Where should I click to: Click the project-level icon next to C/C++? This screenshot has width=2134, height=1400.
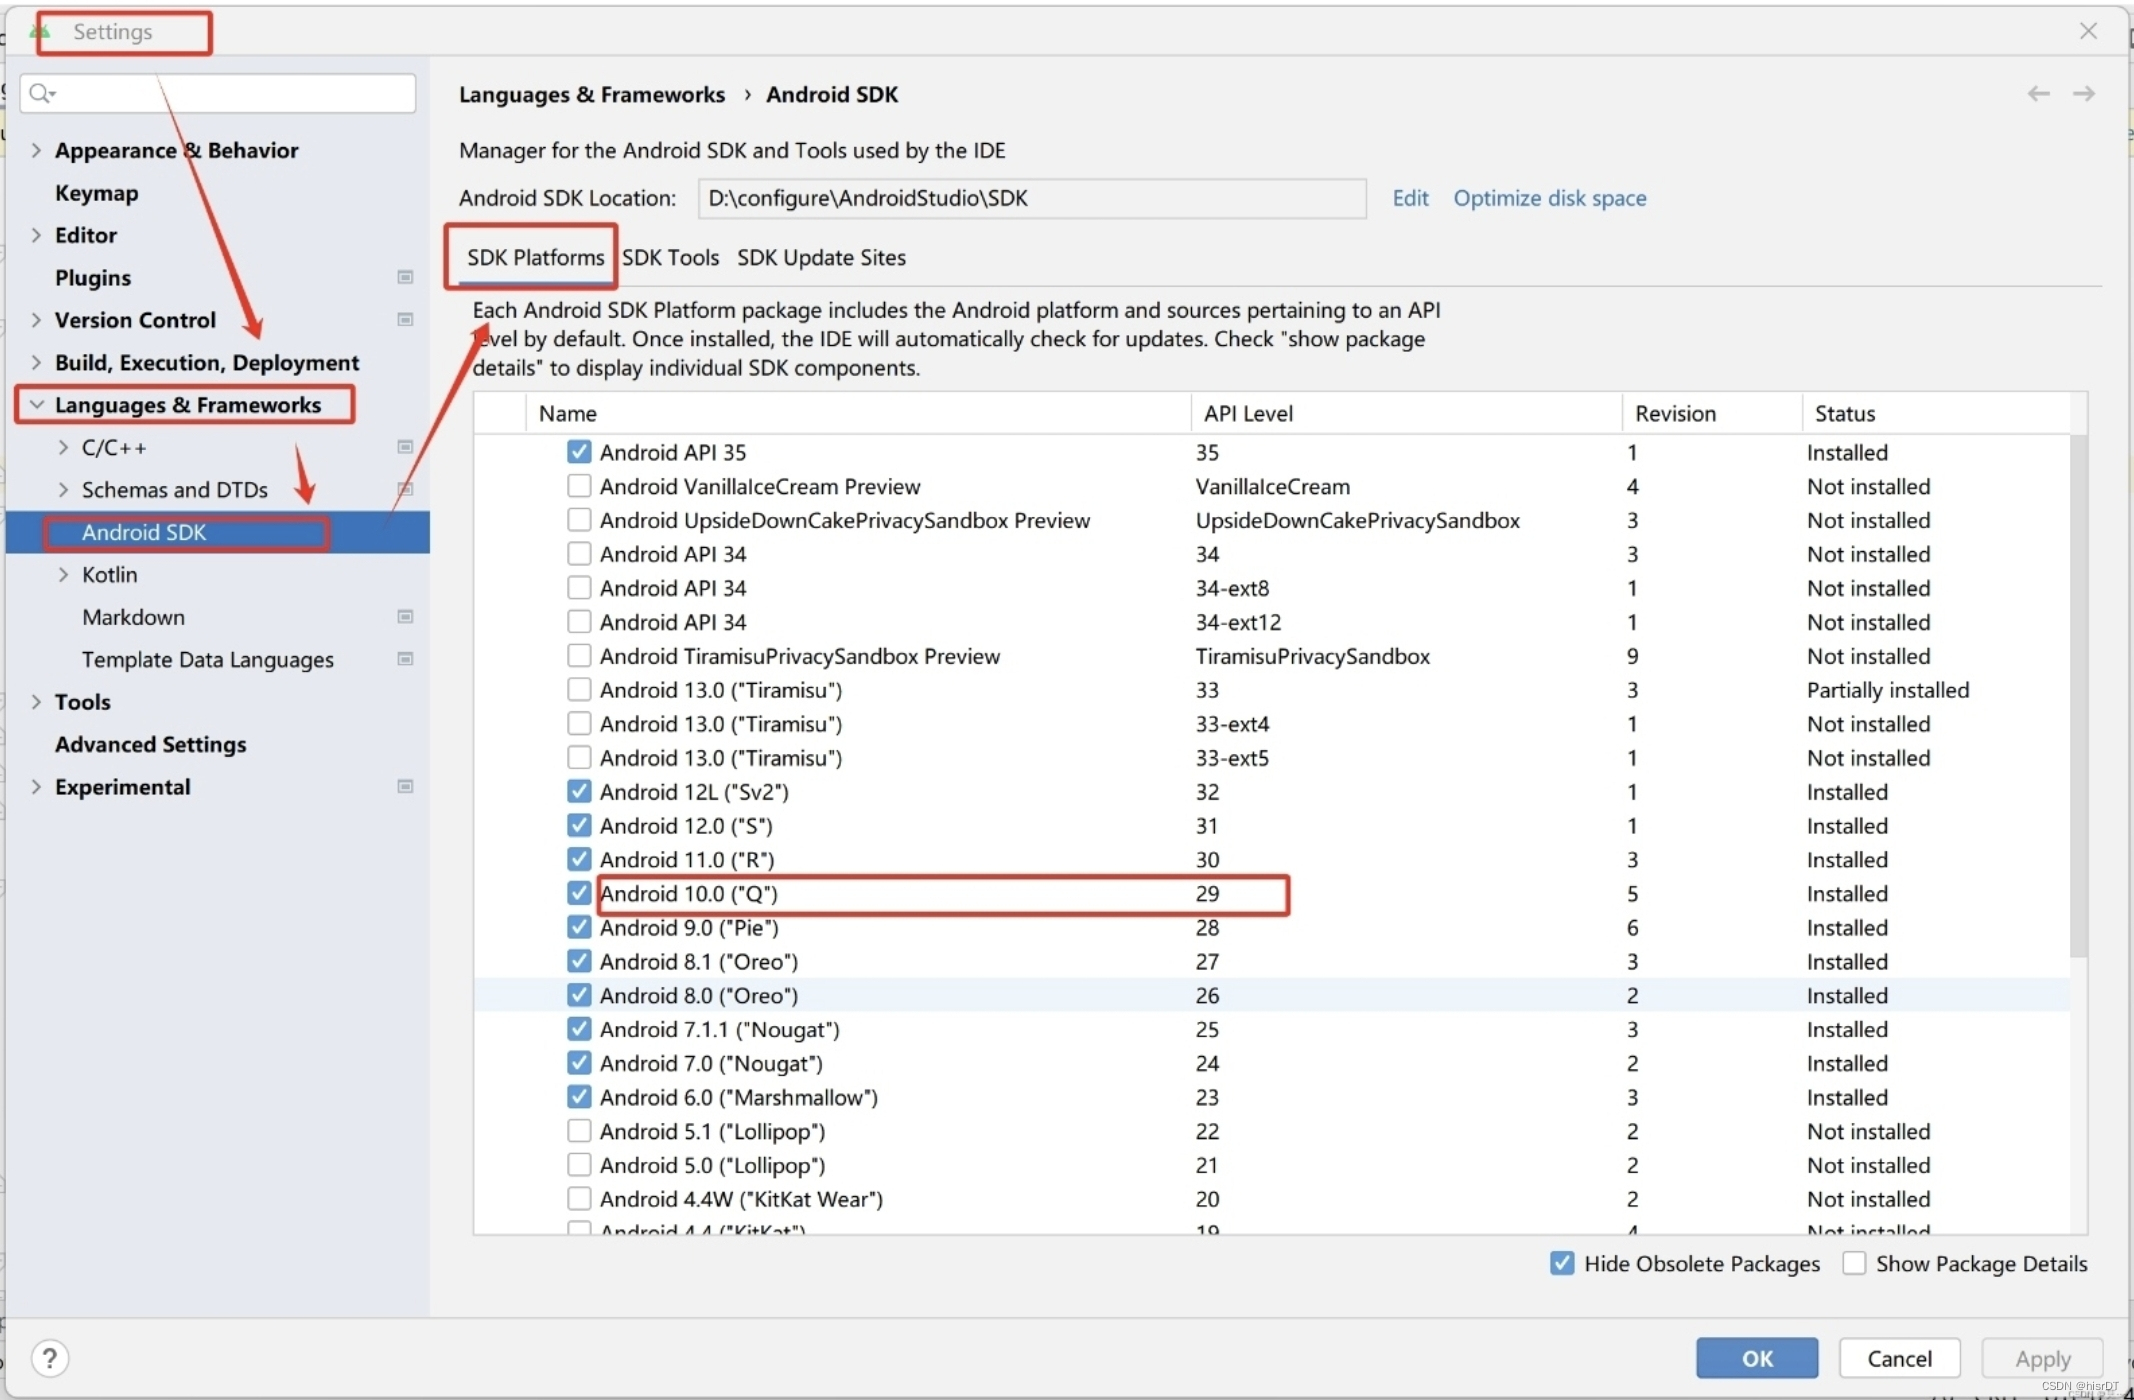[405, 447]
